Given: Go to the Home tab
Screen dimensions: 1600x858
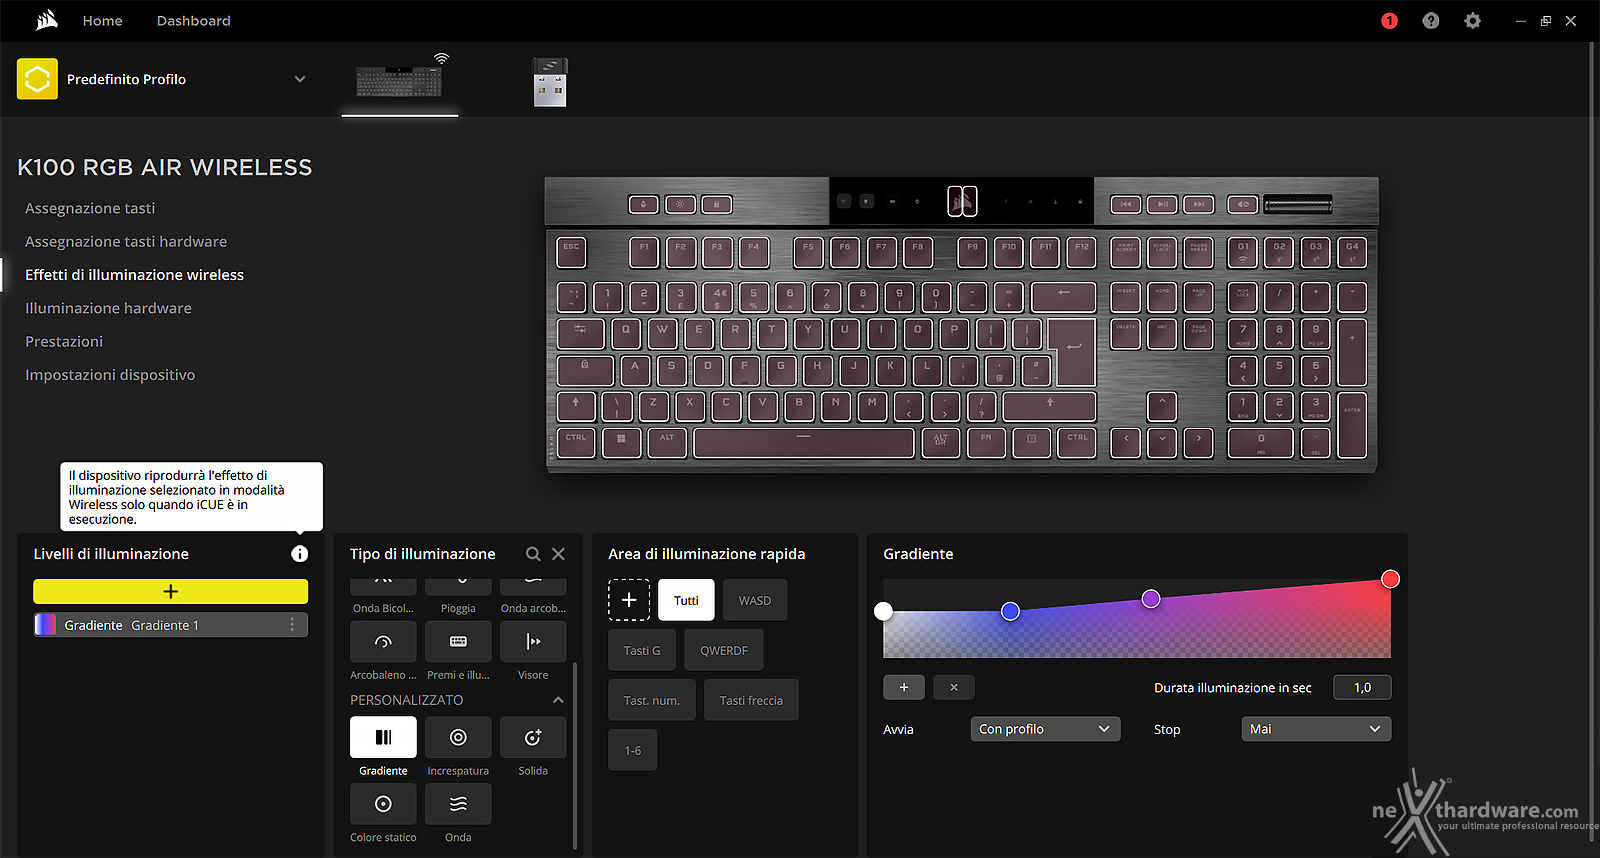Looking at the screenshot, I should coord(102,21).
